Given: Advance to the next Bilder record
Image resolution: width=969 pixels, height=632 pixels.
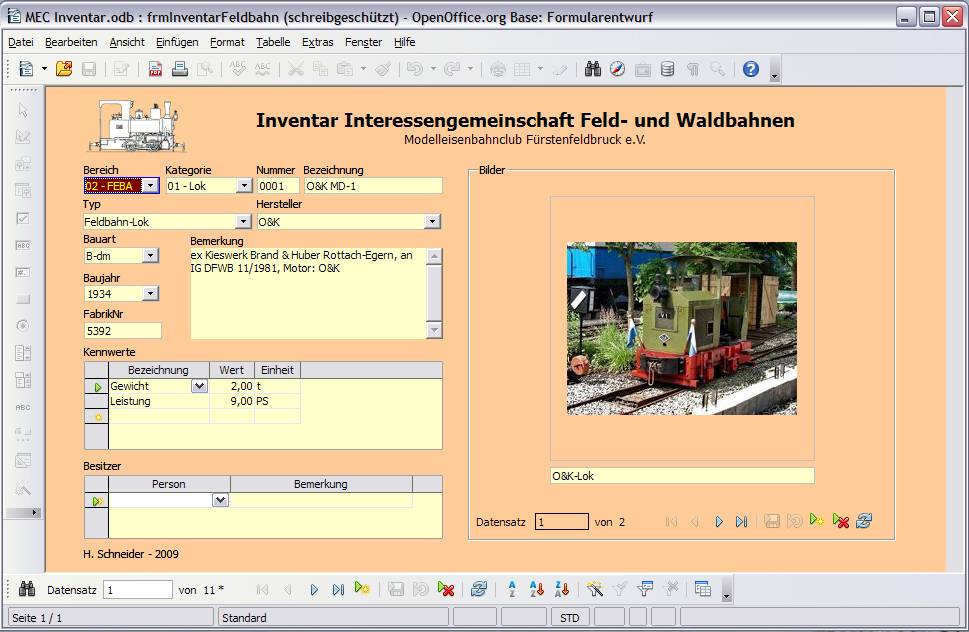Looking at the screenshot, I should tap(719, 521).
